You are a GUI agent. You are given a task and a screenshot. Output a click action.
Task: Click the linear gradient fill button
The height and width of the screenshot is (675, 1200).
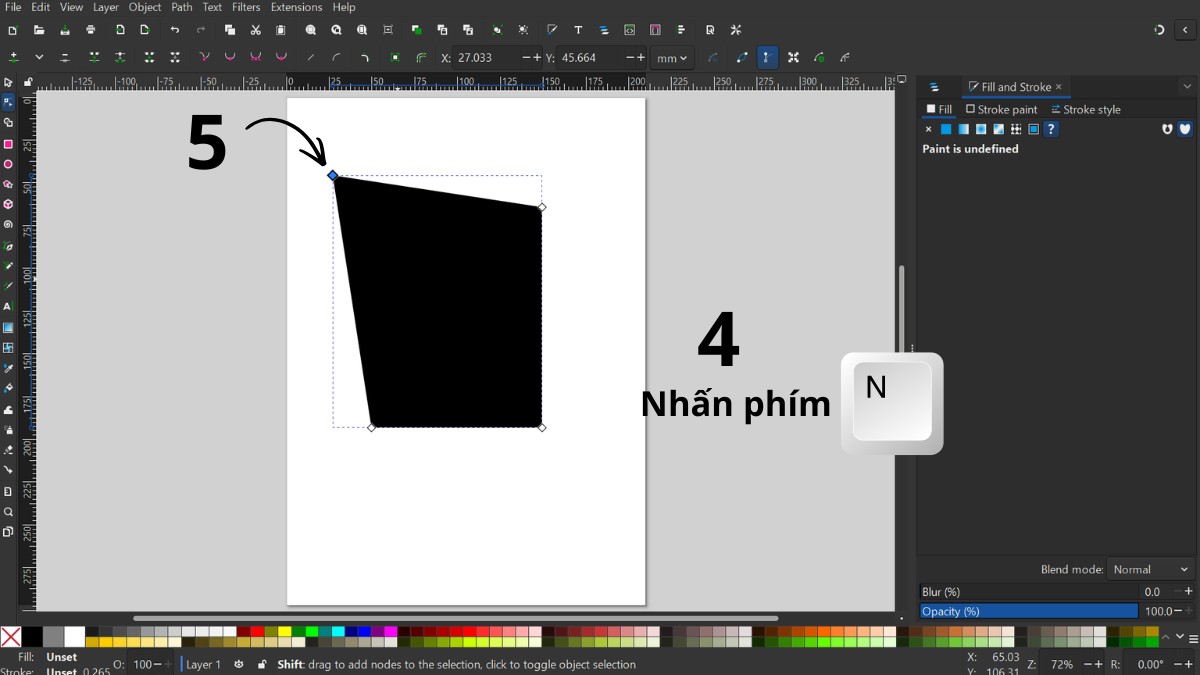point(963,129)
